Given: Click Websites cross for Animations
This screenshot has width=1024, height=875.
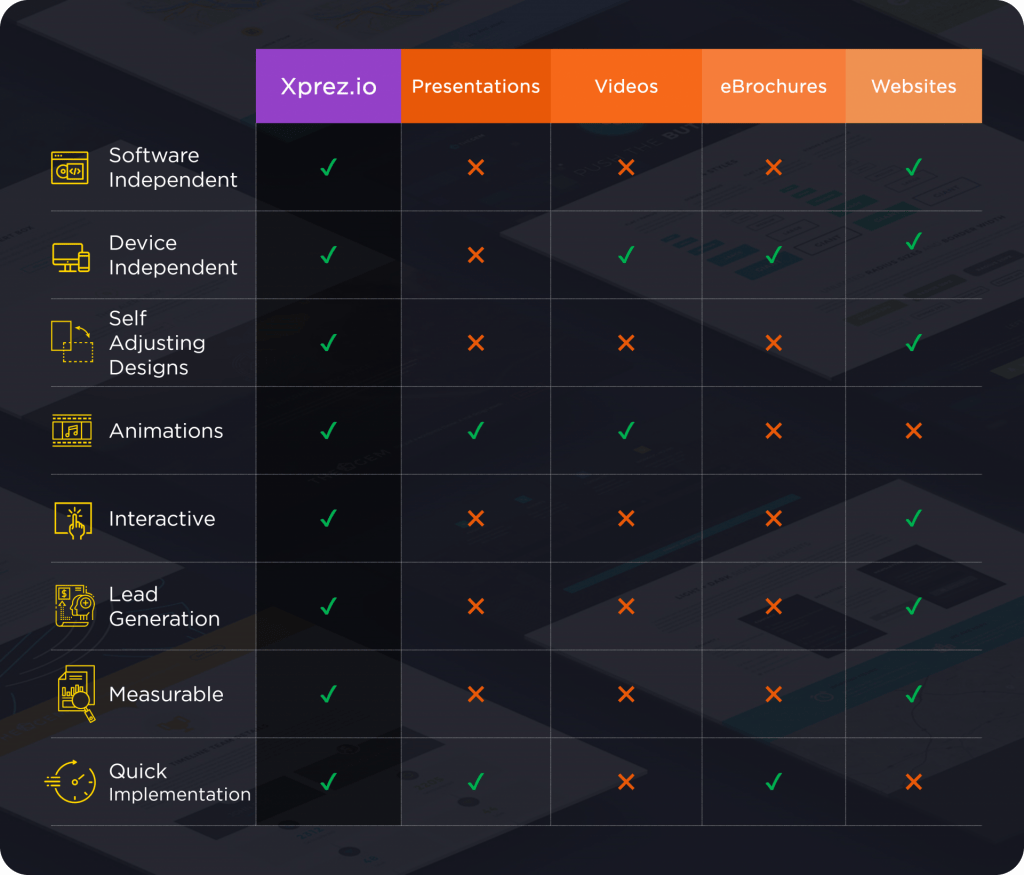Looking at the screenshot, I should point(914,431).
